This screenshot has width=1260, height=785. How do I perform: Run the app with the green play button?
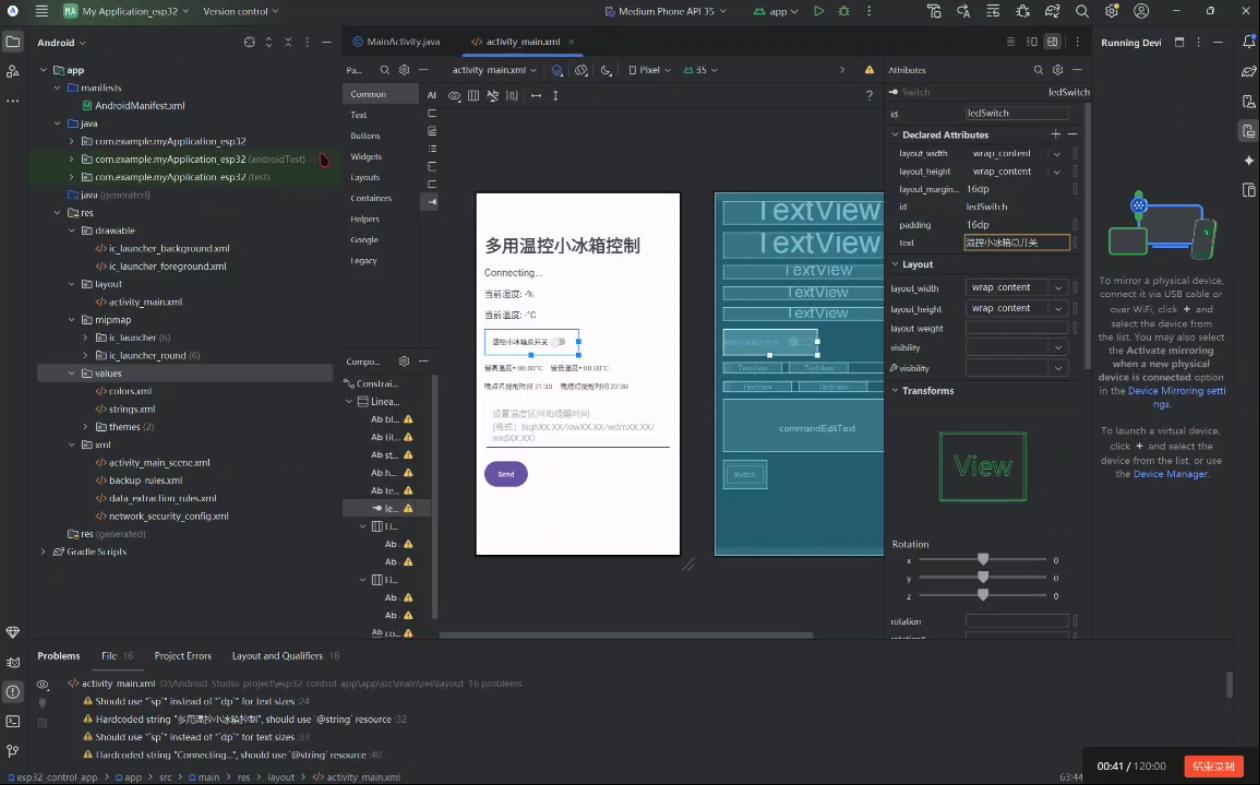(x=819, y=11)
